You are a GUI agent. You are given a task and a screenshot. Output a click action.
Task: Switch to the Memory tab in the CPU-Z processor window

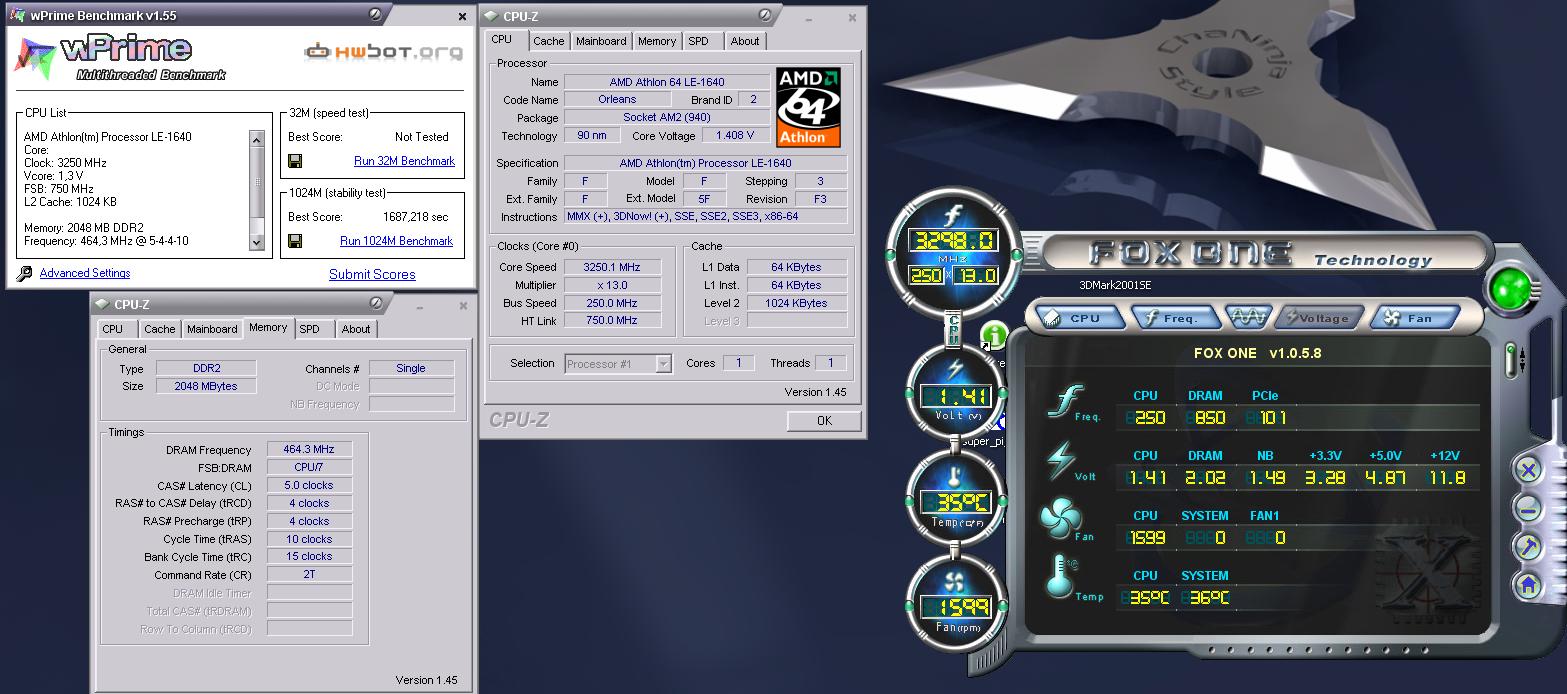click(657, 41)
